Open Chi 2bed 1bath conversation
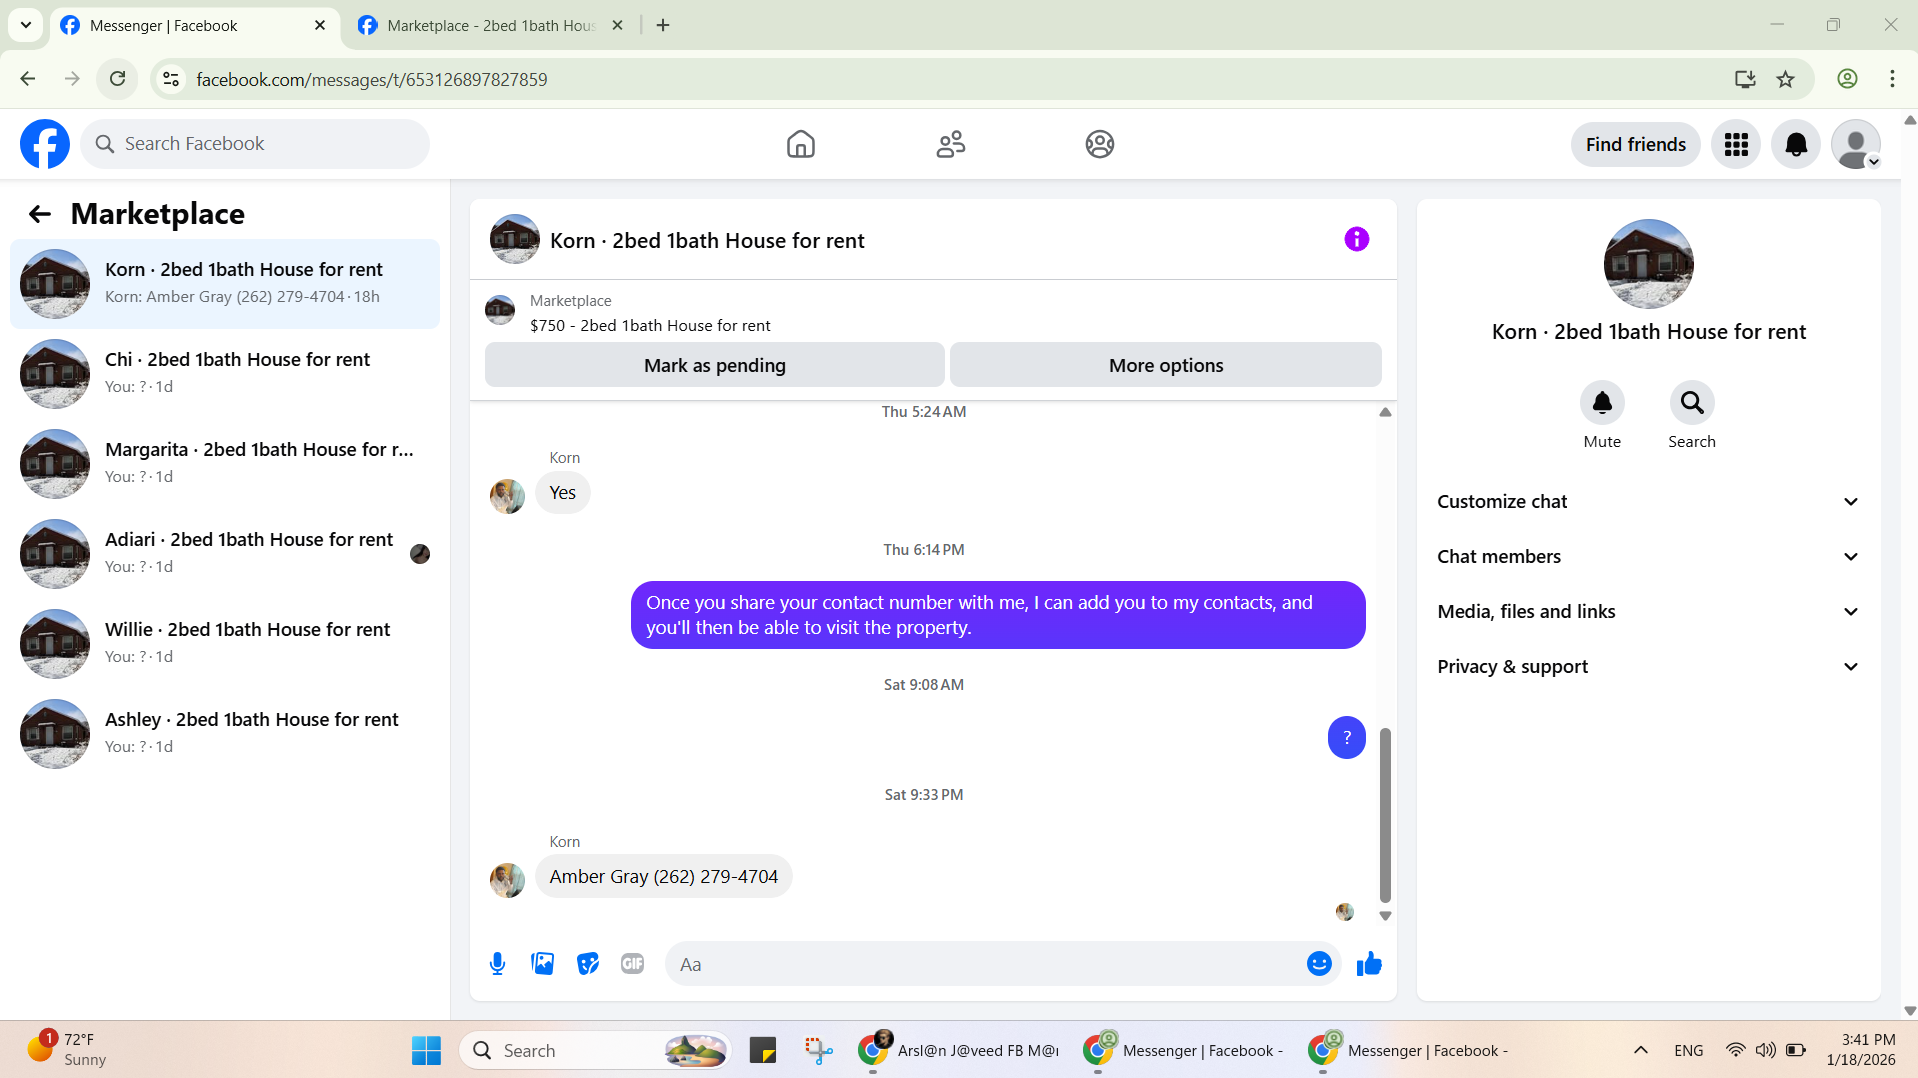 coord(225,374)
